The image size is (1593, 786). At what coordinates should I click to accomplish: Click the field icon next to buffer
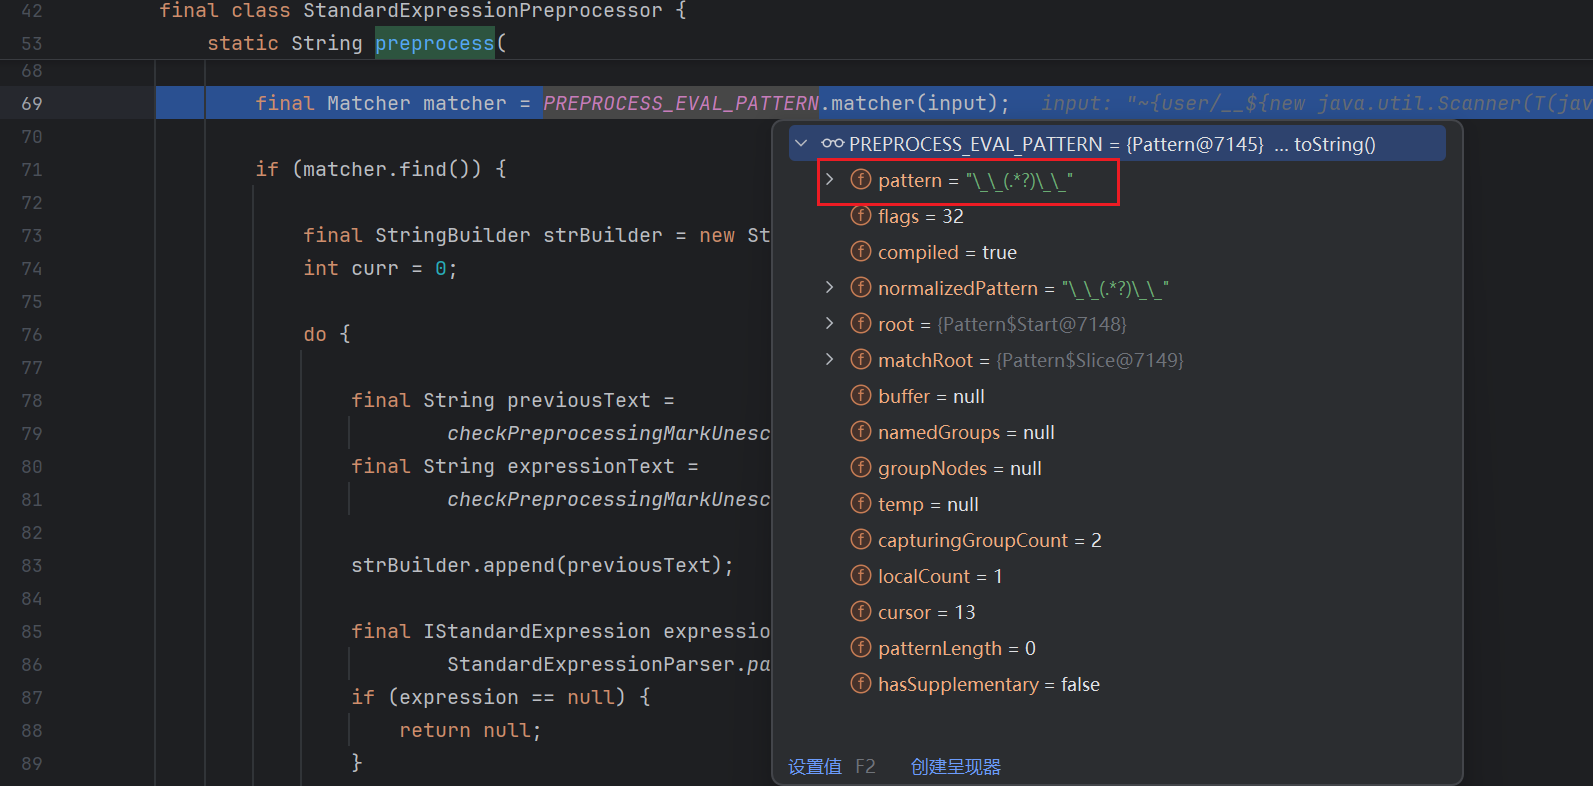coord(860,396)
